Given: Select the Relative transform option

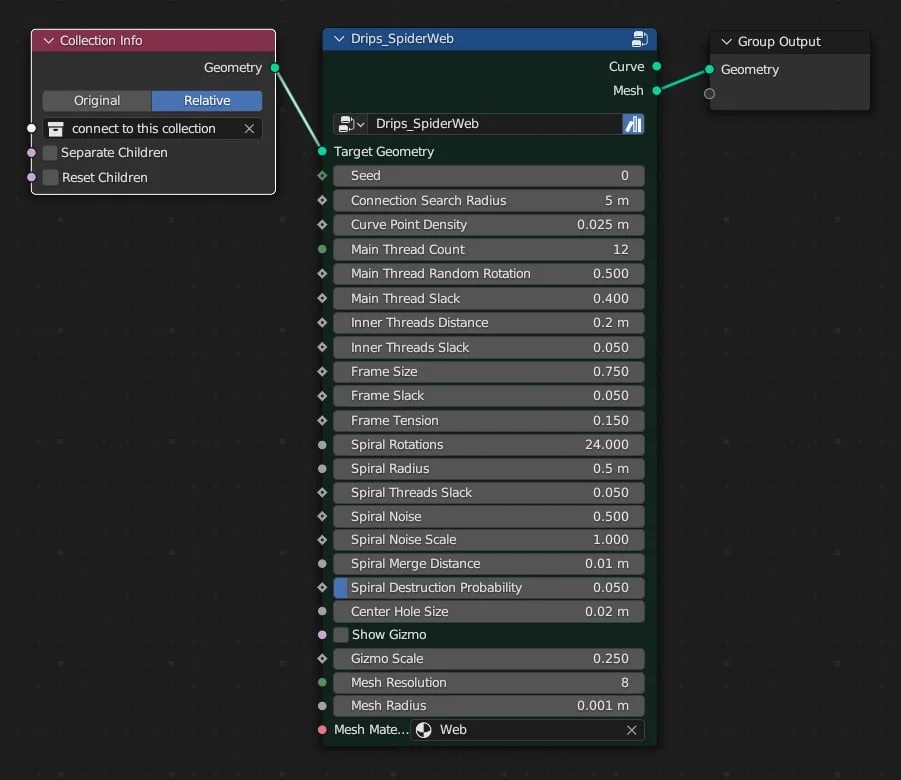Looking at the screenshot, I should pyautogui.click(x=206, y=100).
